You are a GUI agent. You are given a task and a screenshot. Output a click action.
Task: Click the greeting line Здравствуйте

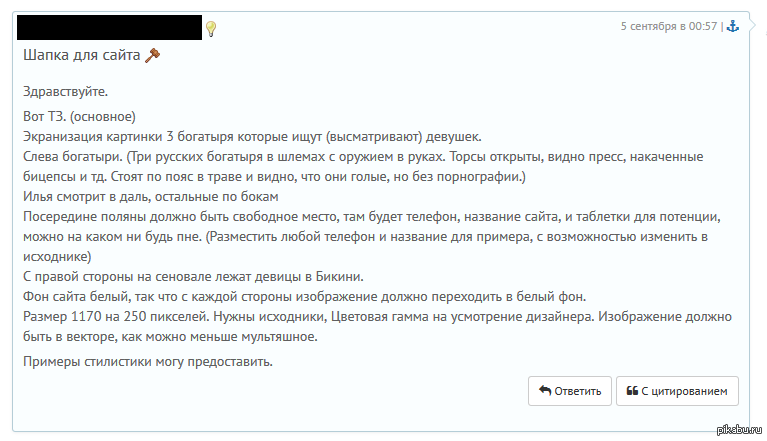[65, 92]
